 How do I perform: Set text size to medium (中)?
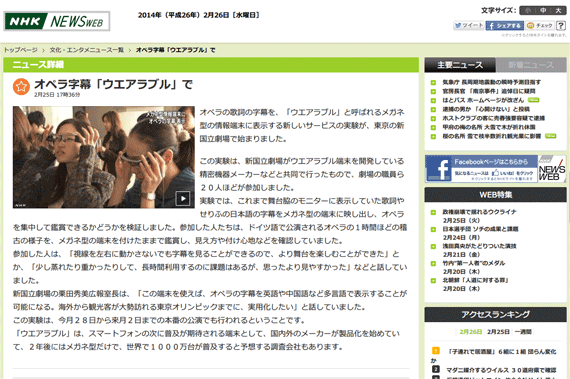(543, 10)
